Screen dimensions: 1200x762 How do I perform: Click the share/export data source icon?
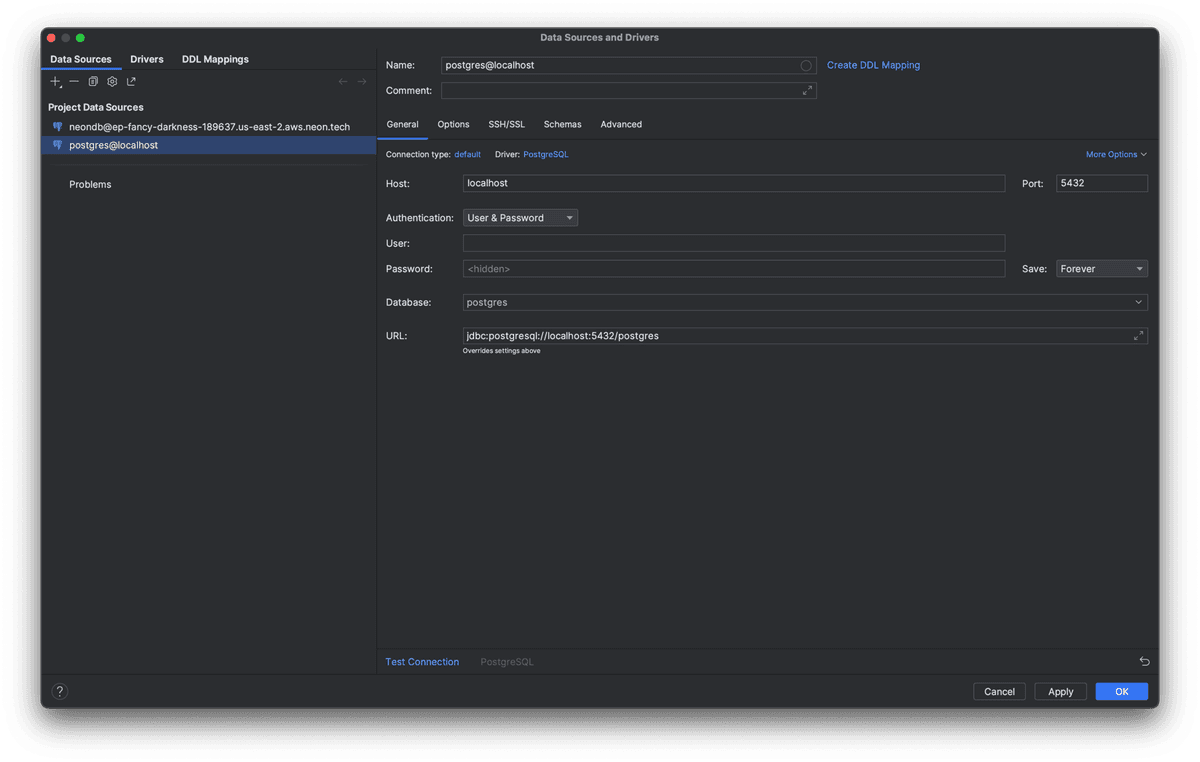click(130, 81)
